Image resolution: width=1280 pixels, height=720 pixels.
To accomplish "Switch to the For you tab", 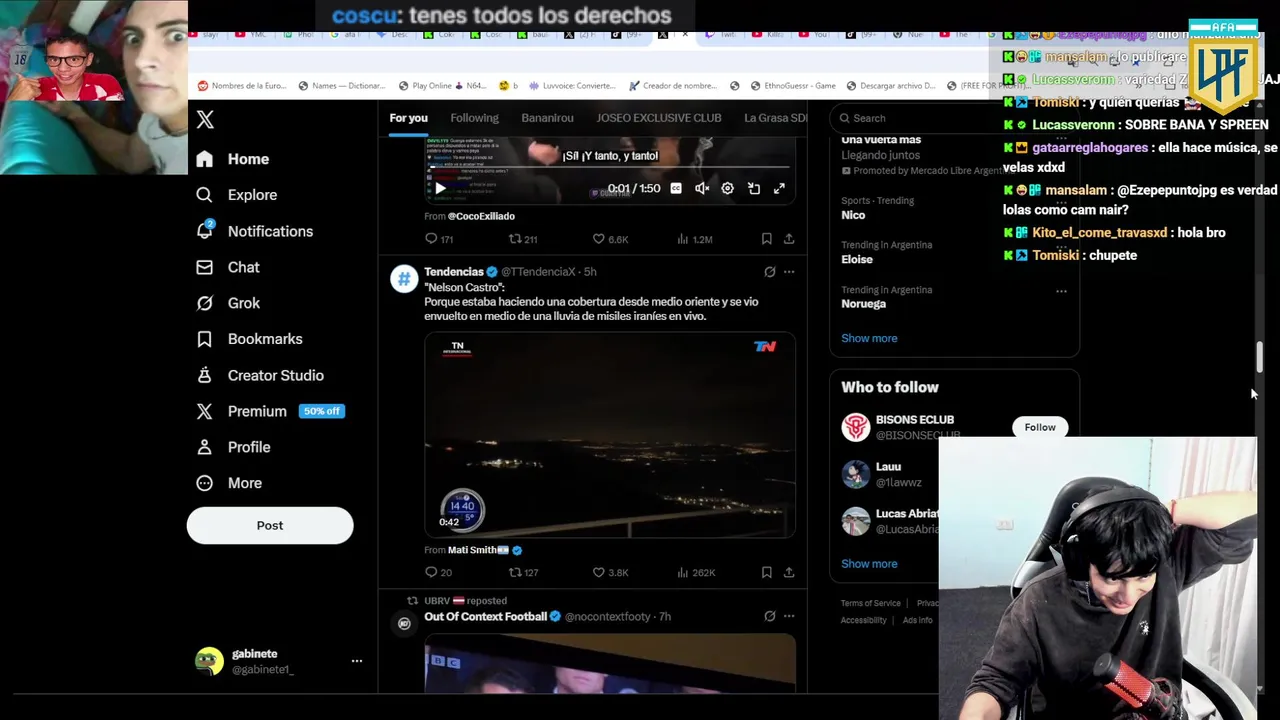I will click(408, 118).
